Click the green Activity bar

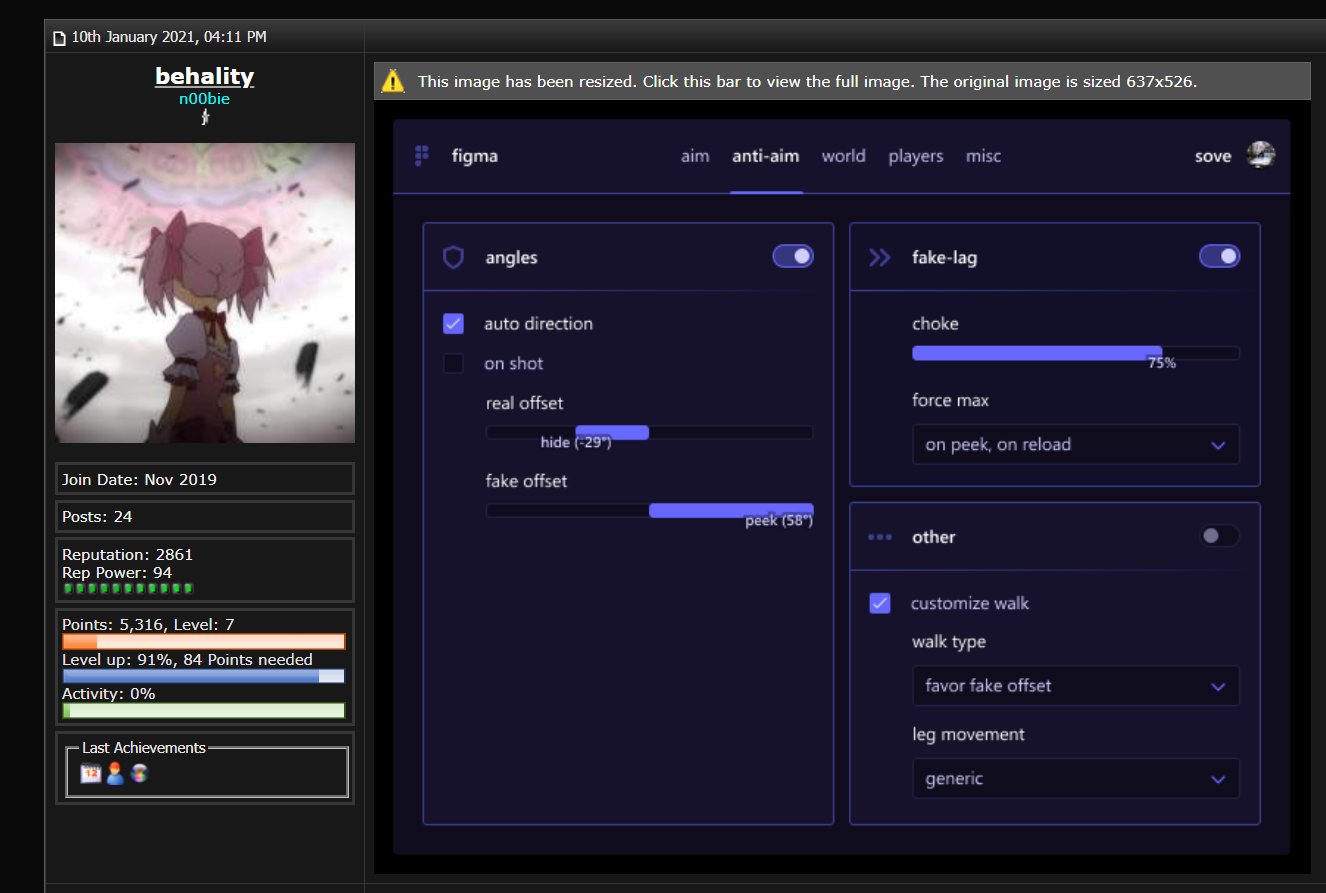[204, 710]
